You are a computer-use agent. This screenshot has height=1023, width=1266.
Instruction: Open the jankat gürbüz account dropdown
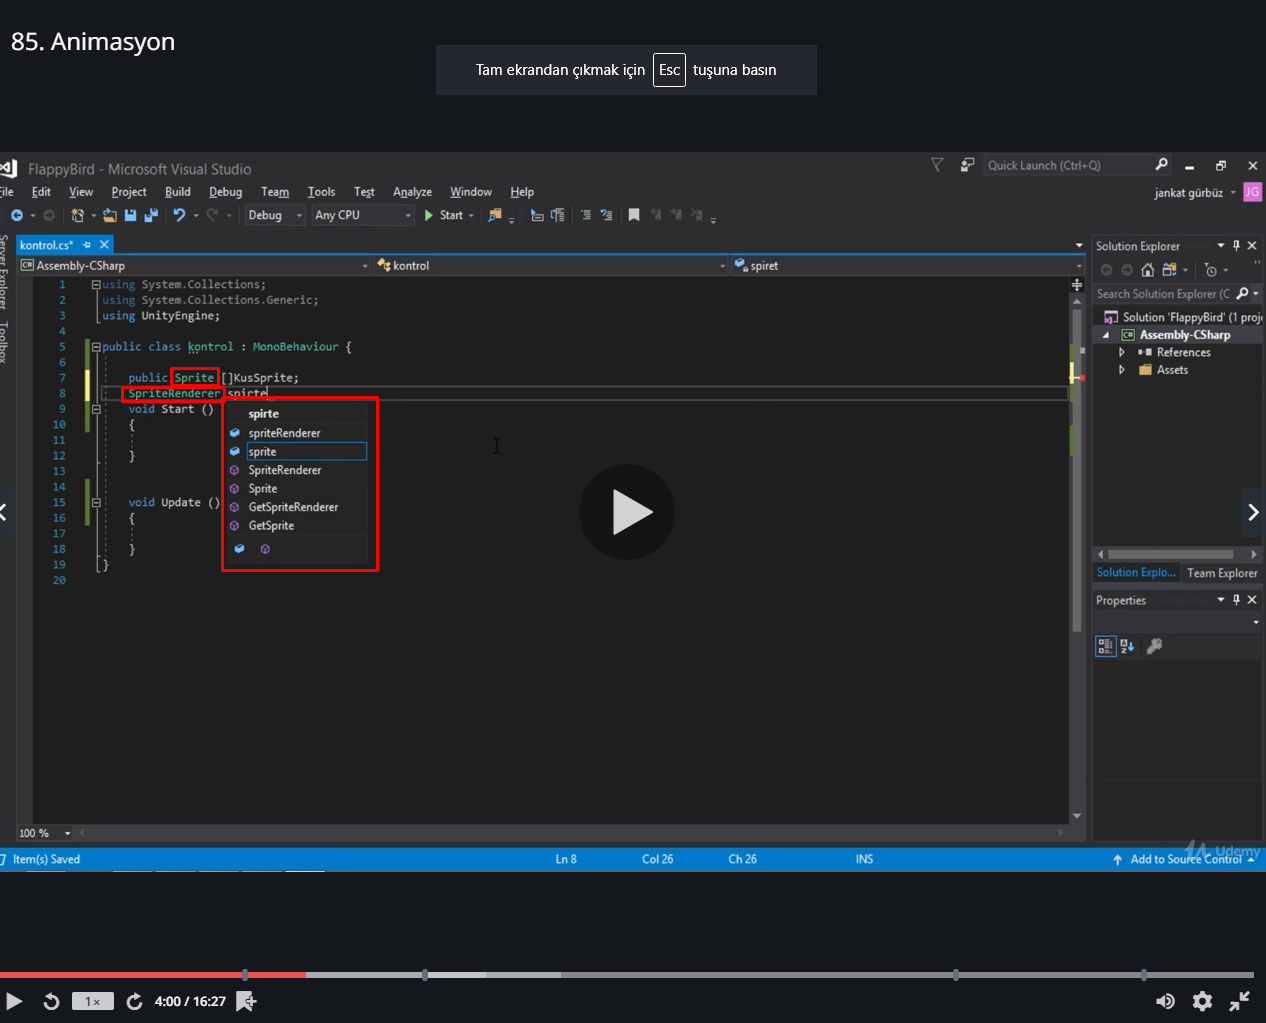(1195, 193)
